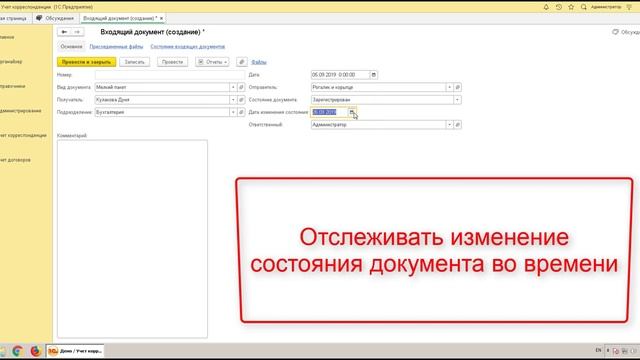
Task: Click the Отправитель field value
Action: pyautogui.click(x=378, y=87)
